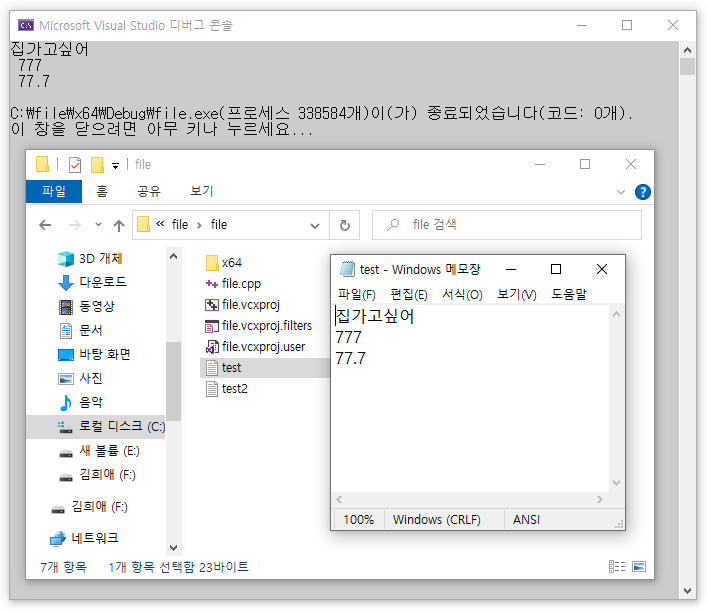Click in the file 검색 search box

pyautogui.click(x=507, y=225)
